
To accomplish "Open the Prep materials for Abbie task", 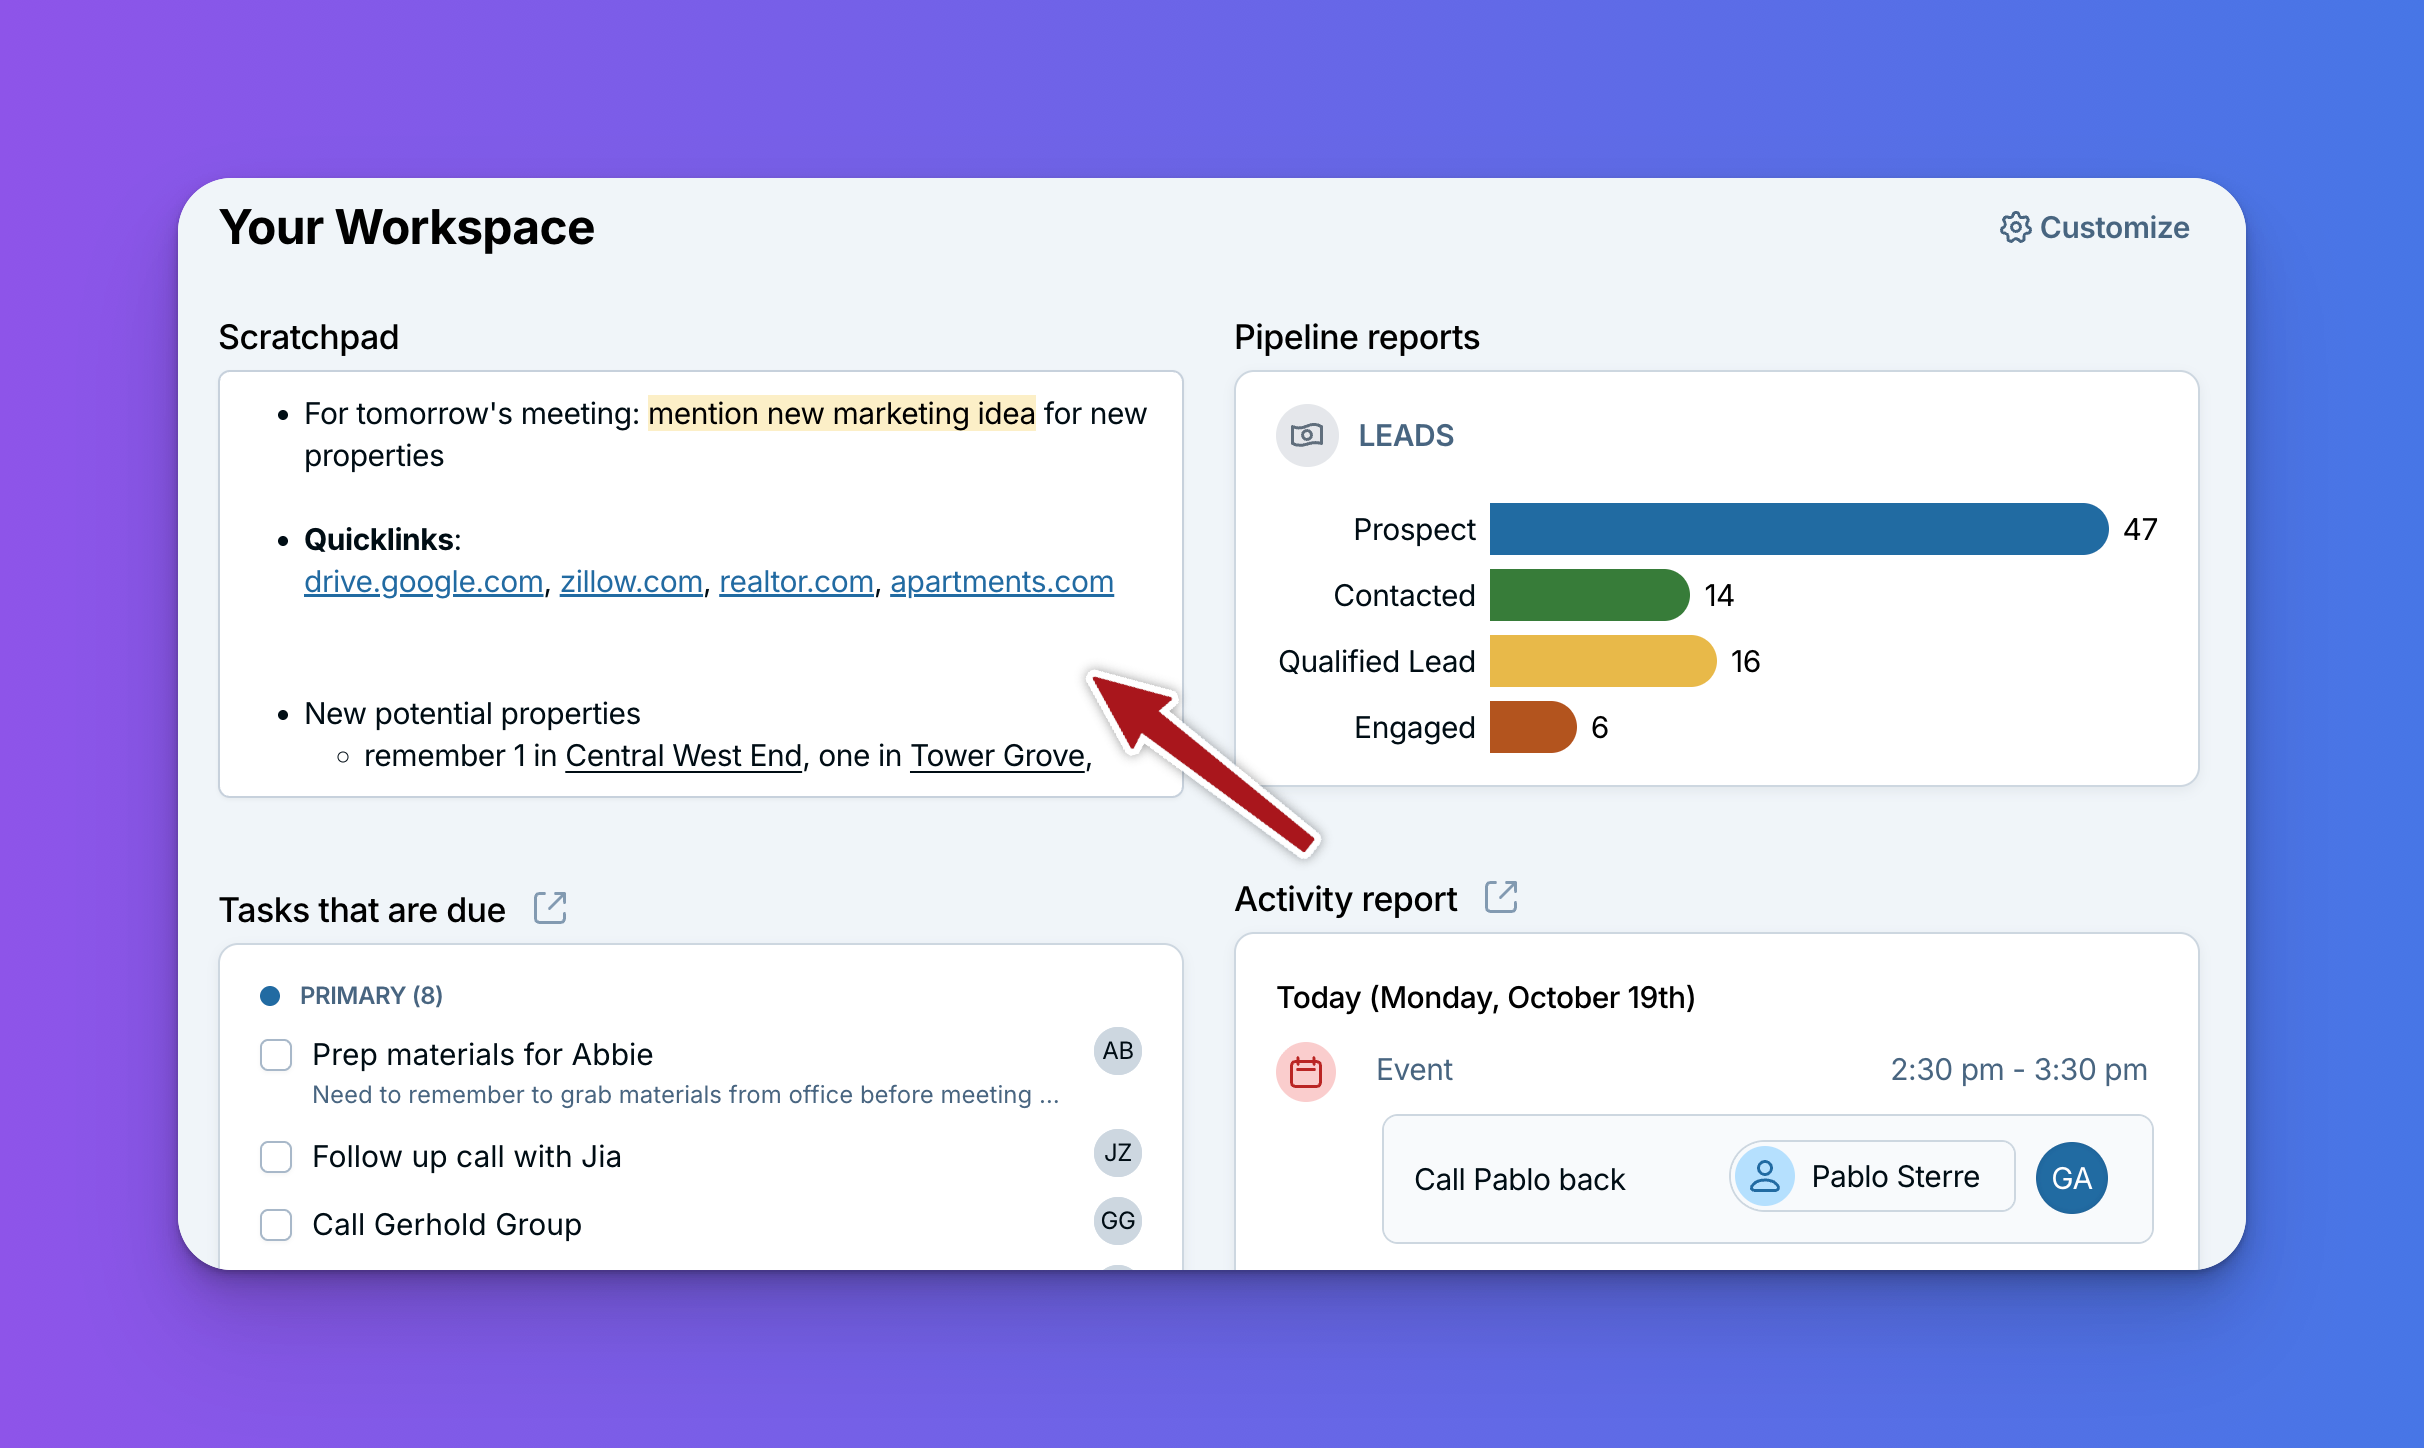I will tap(482, 1054).
